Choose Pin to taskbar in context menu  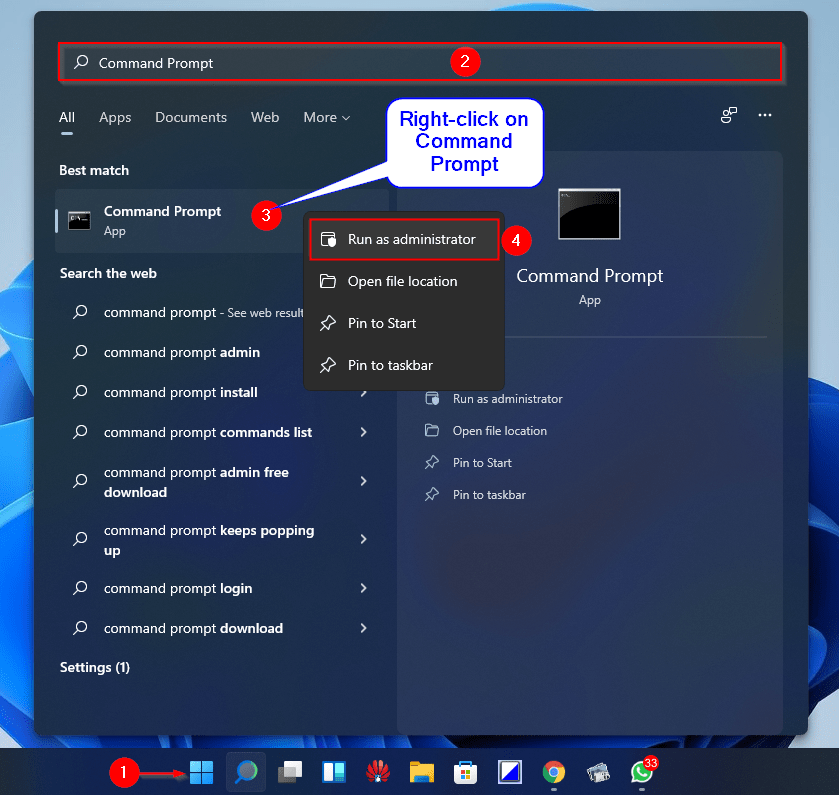pyautogui.click(x=404, y=365)
